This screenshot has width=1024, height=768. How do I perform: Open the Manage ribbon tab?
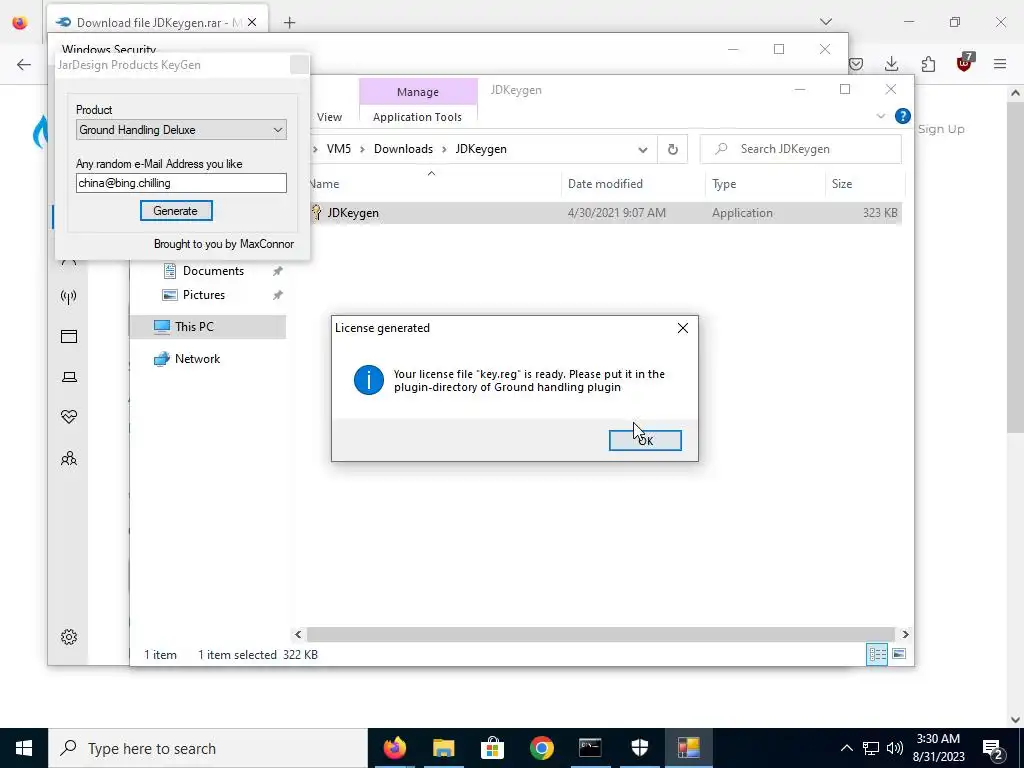click(418, 92)
